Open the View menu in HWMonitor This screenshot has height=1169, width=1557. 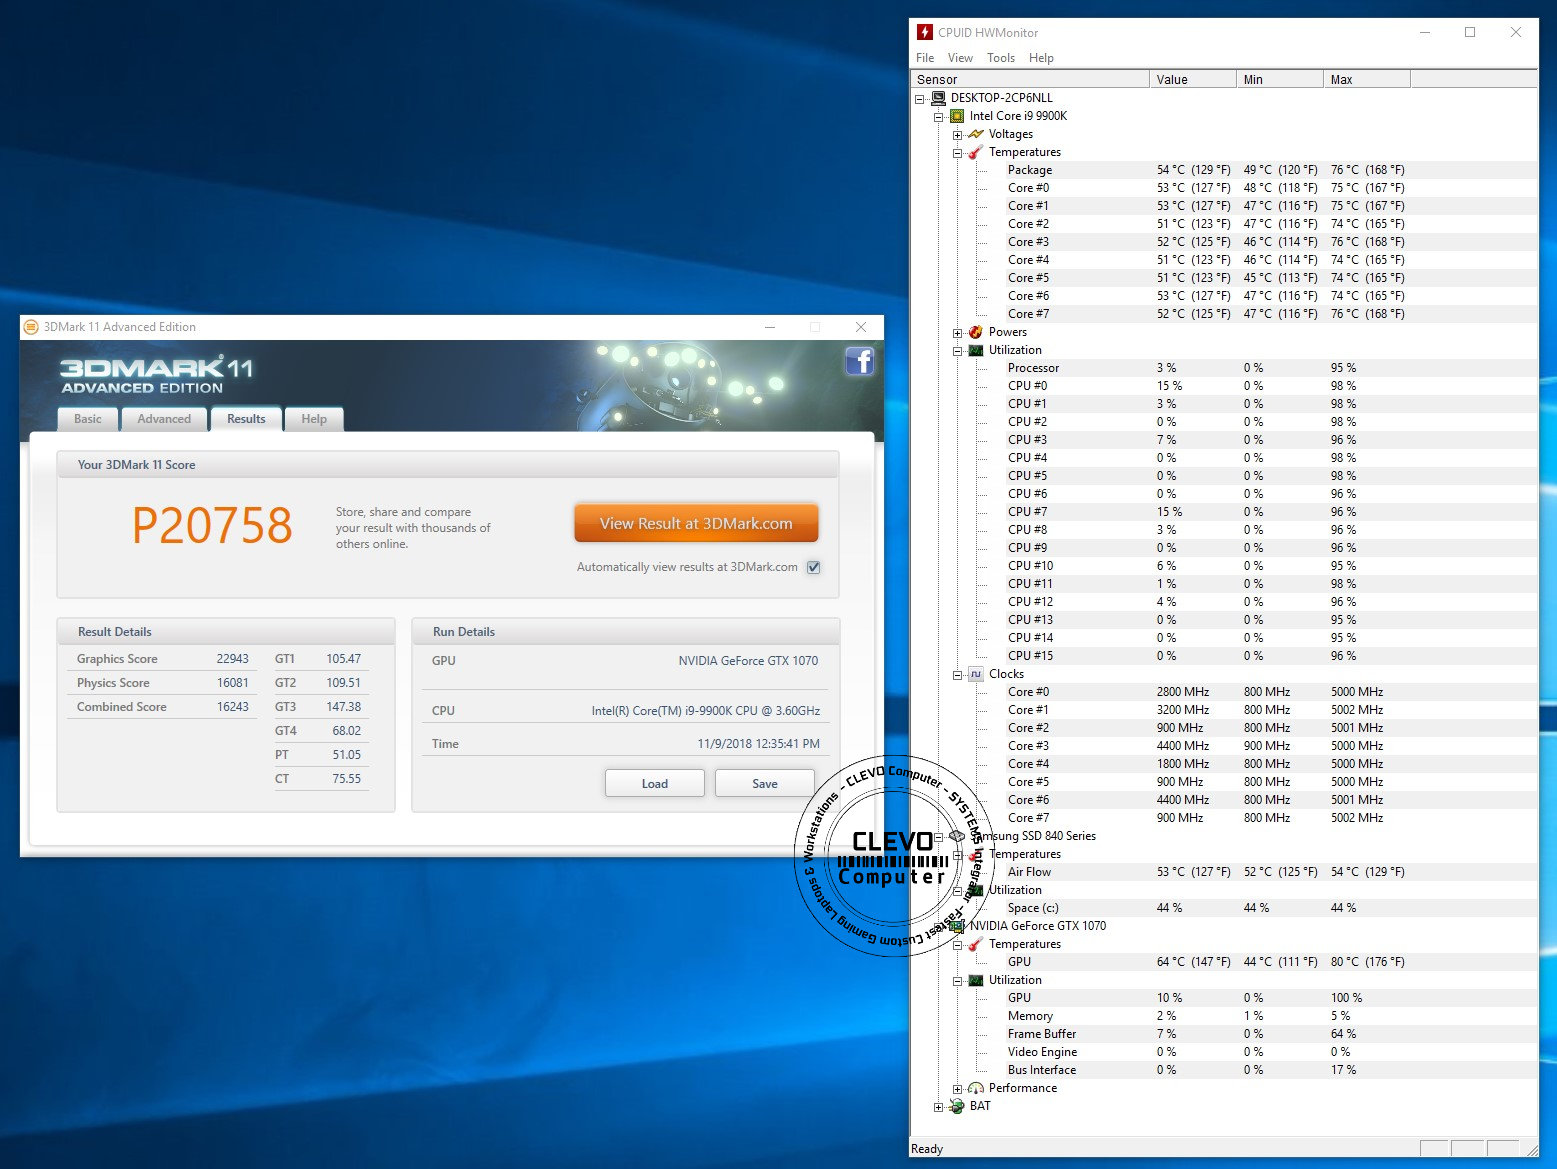960,58
